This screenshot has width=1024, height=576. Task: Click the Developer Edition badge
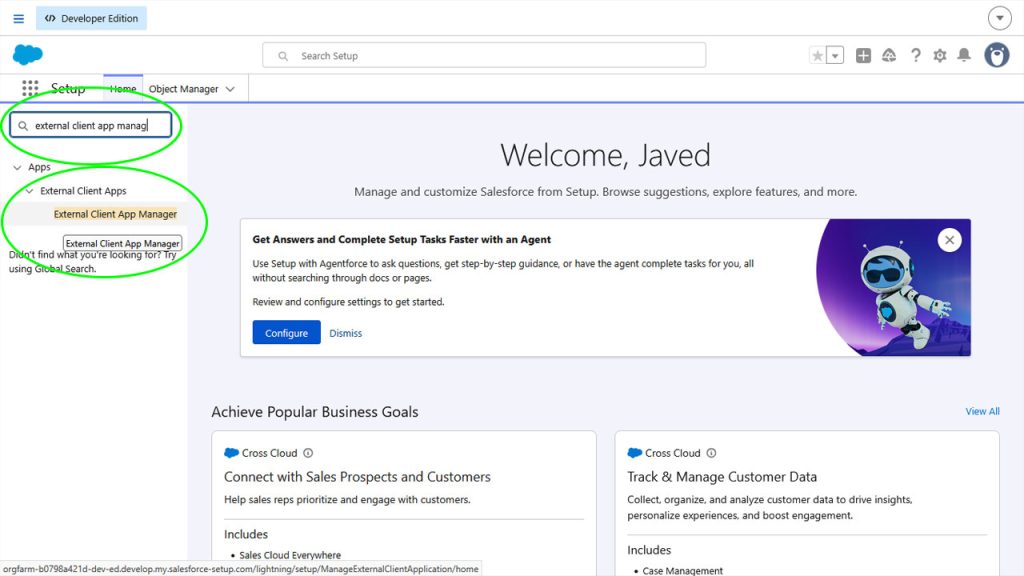click(x=91, y=18)
